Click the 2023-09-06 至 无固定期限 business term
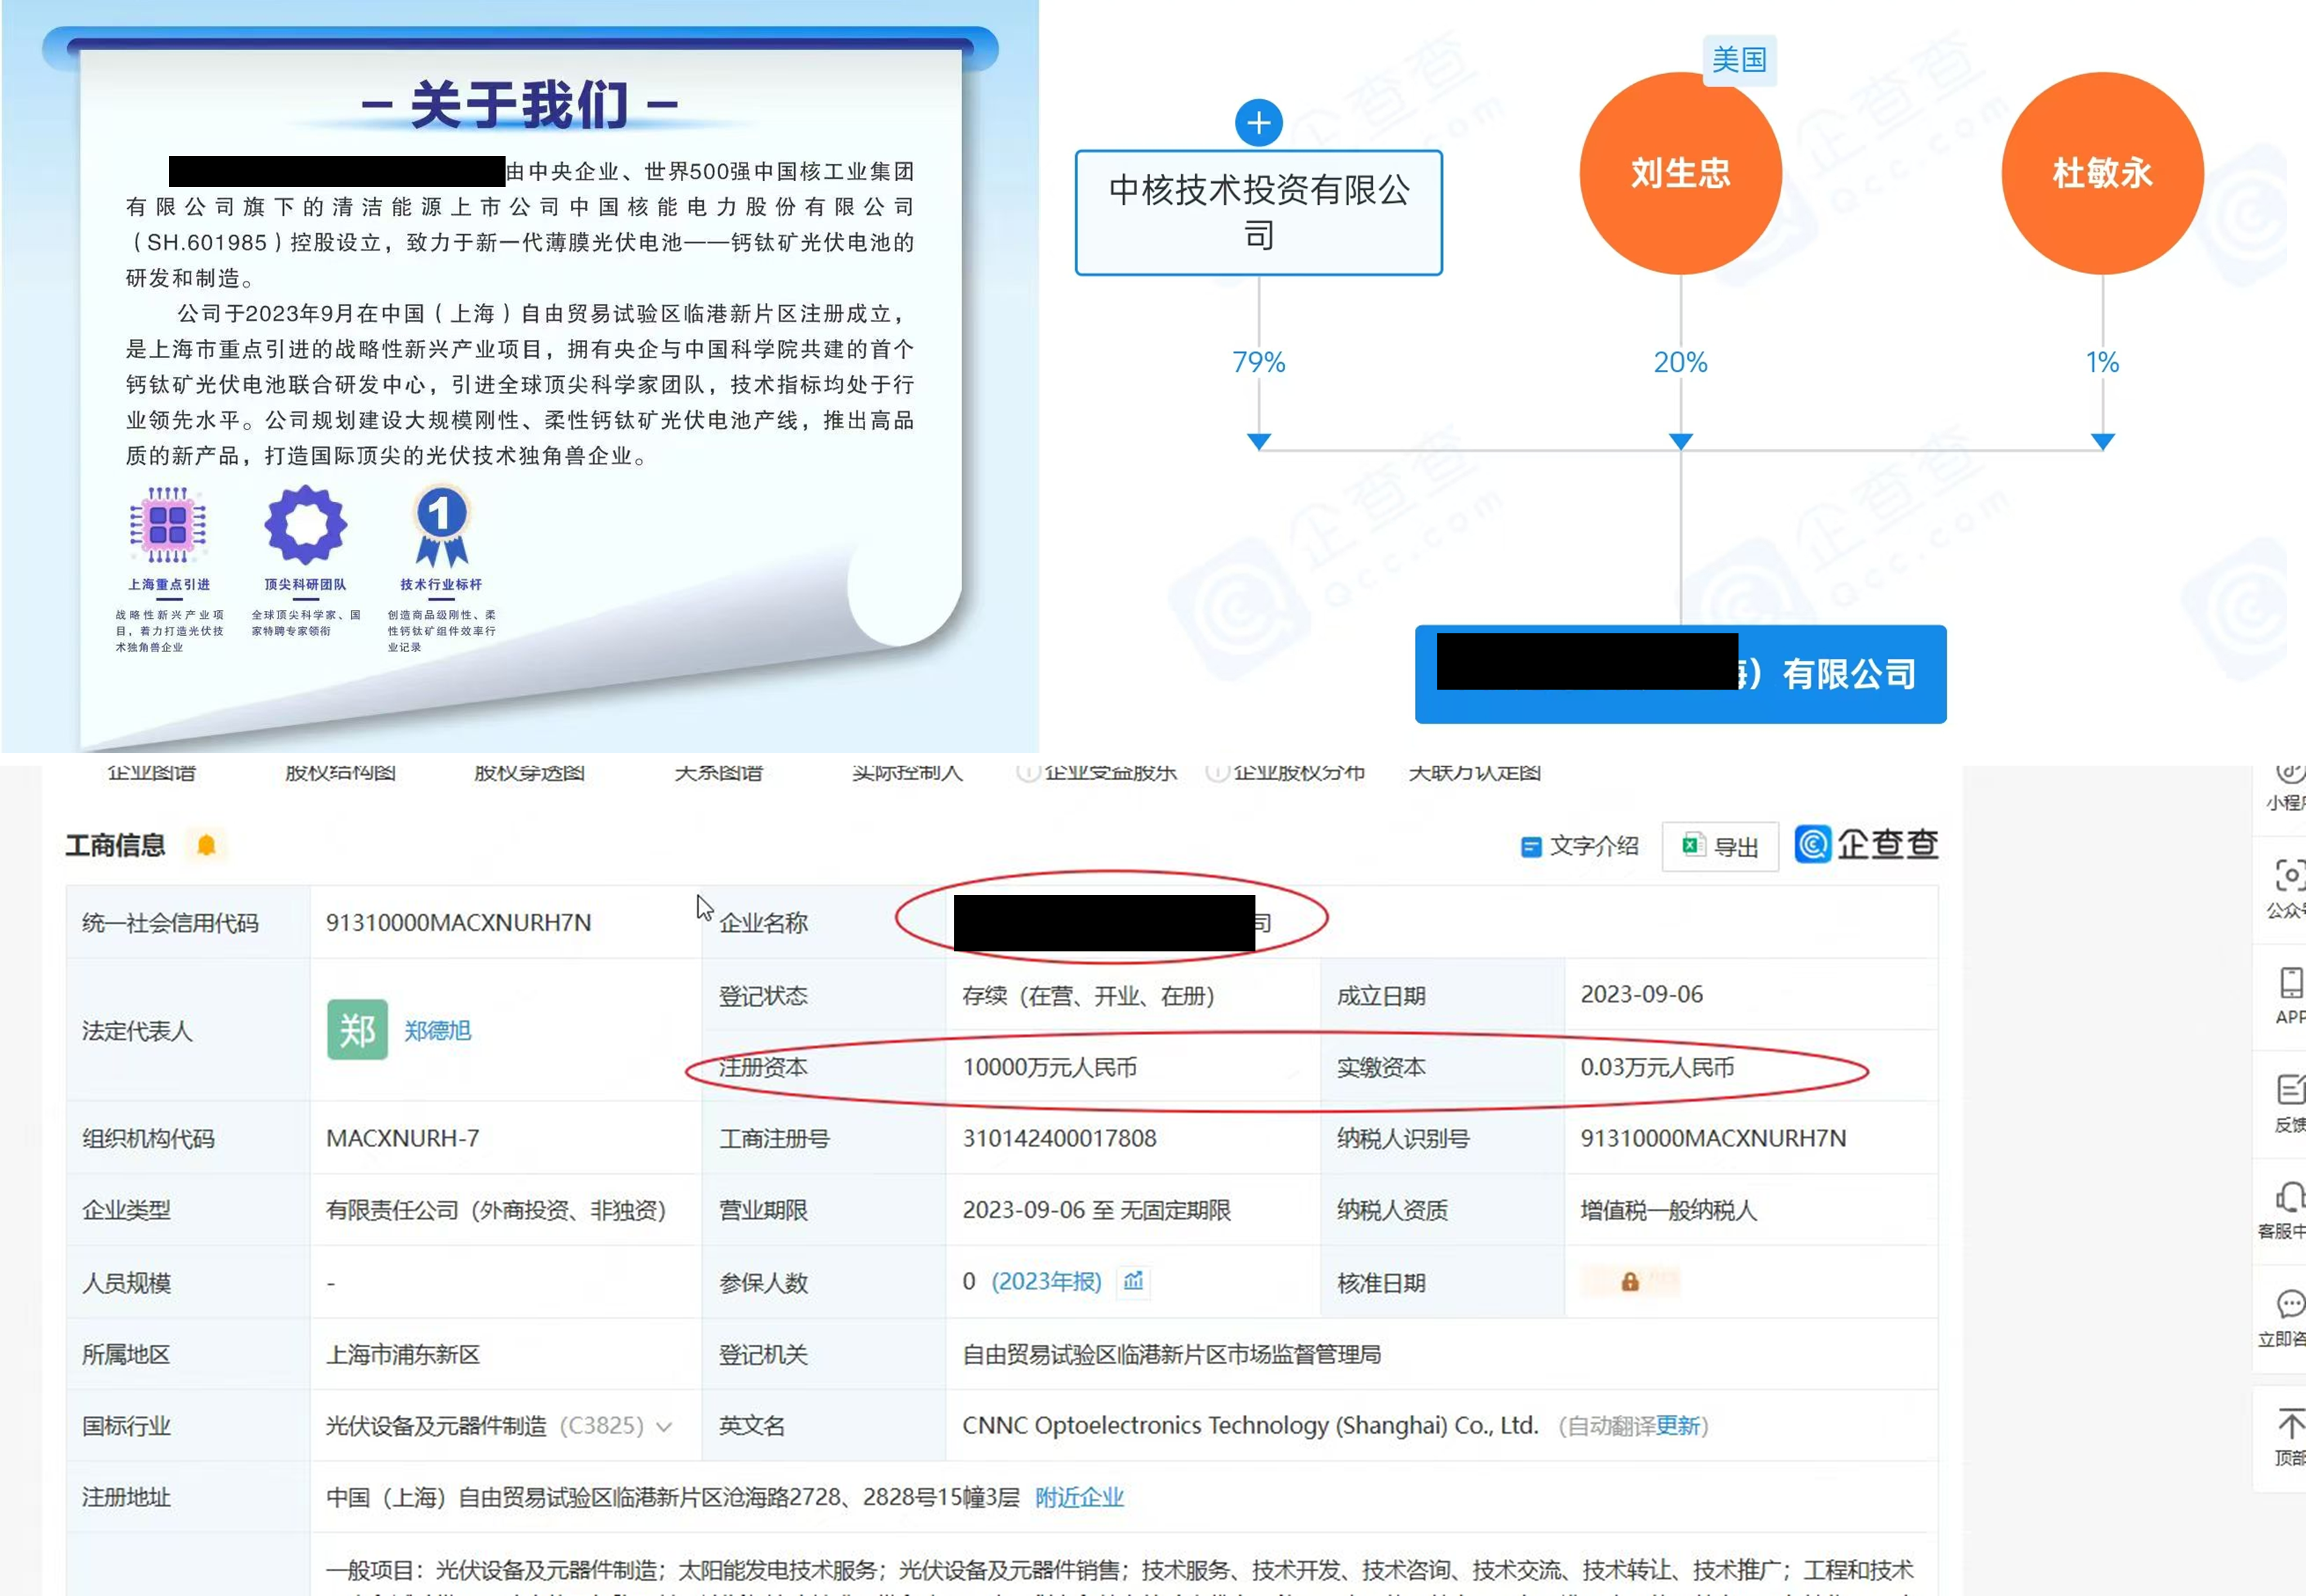 (1096, 1210)
